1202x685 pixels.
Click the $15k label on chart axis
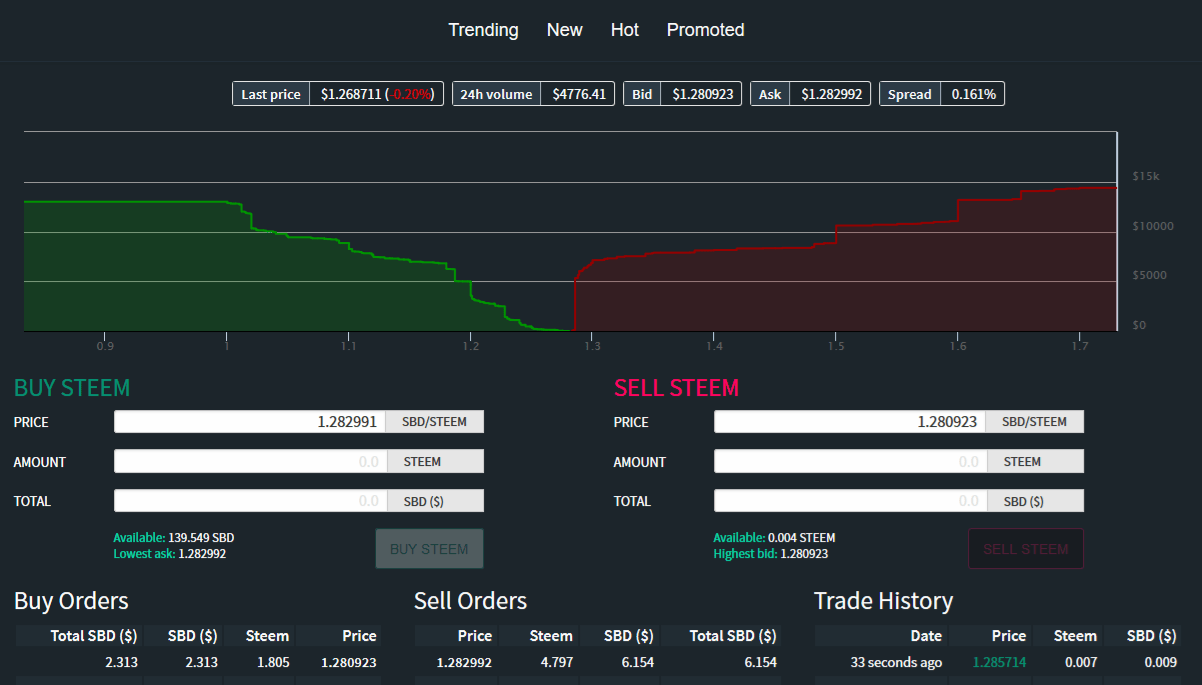[x=1146, y=176]
